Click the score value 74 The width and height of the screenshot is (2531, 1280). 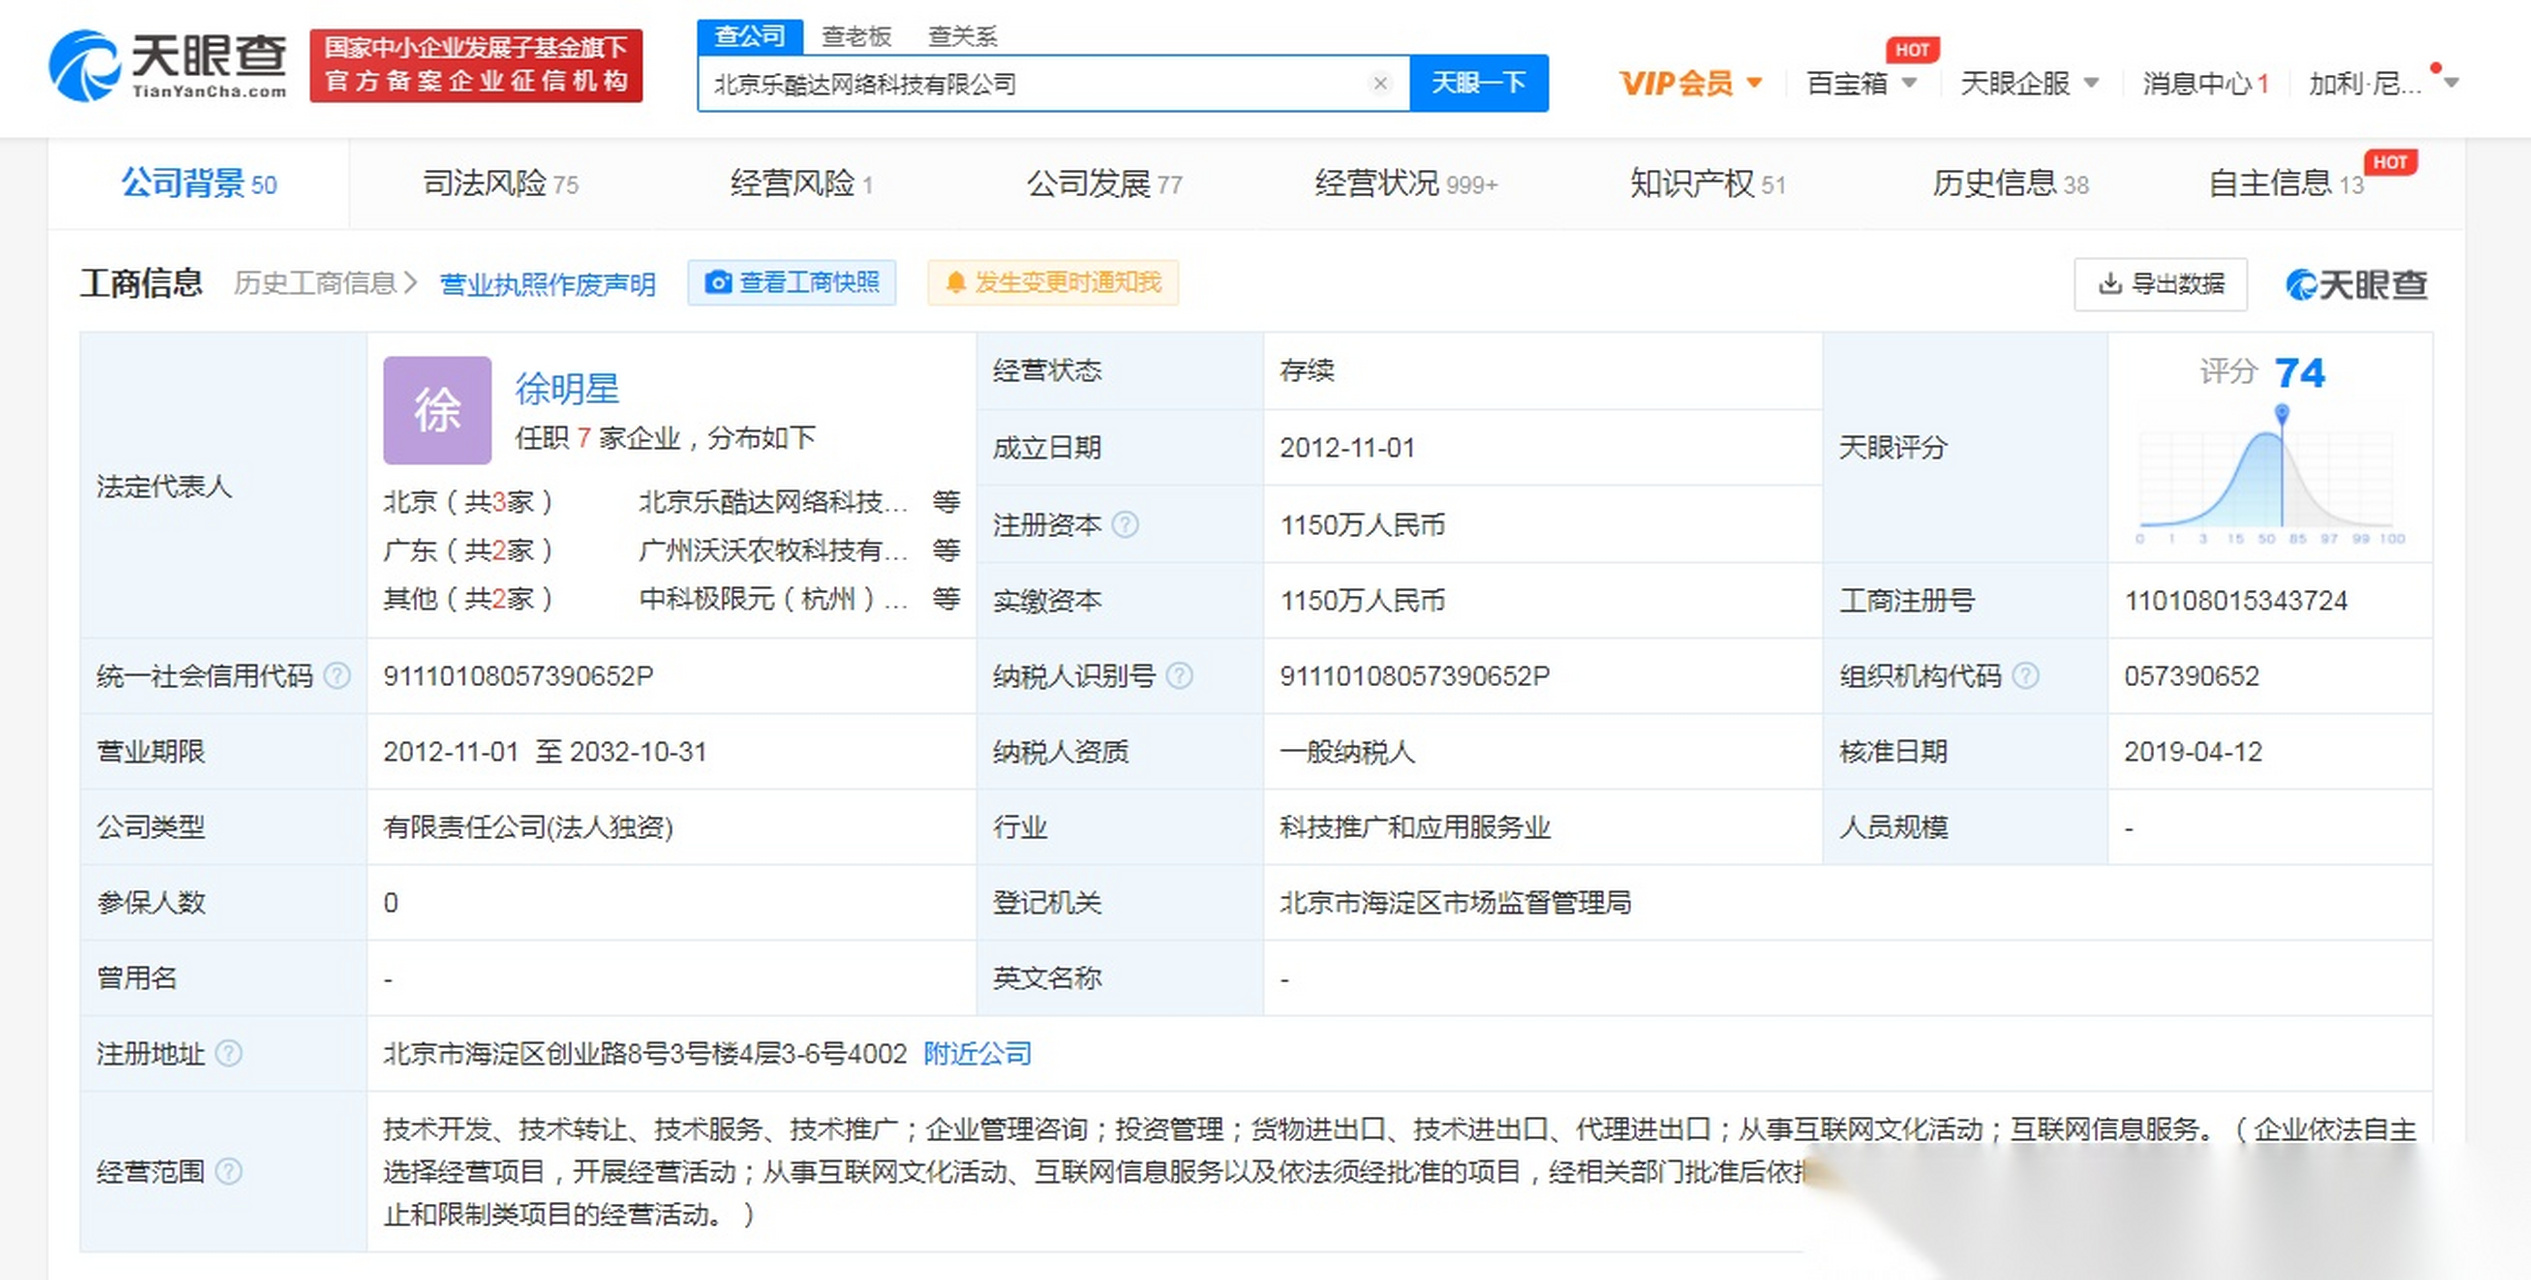[2300, 373]
